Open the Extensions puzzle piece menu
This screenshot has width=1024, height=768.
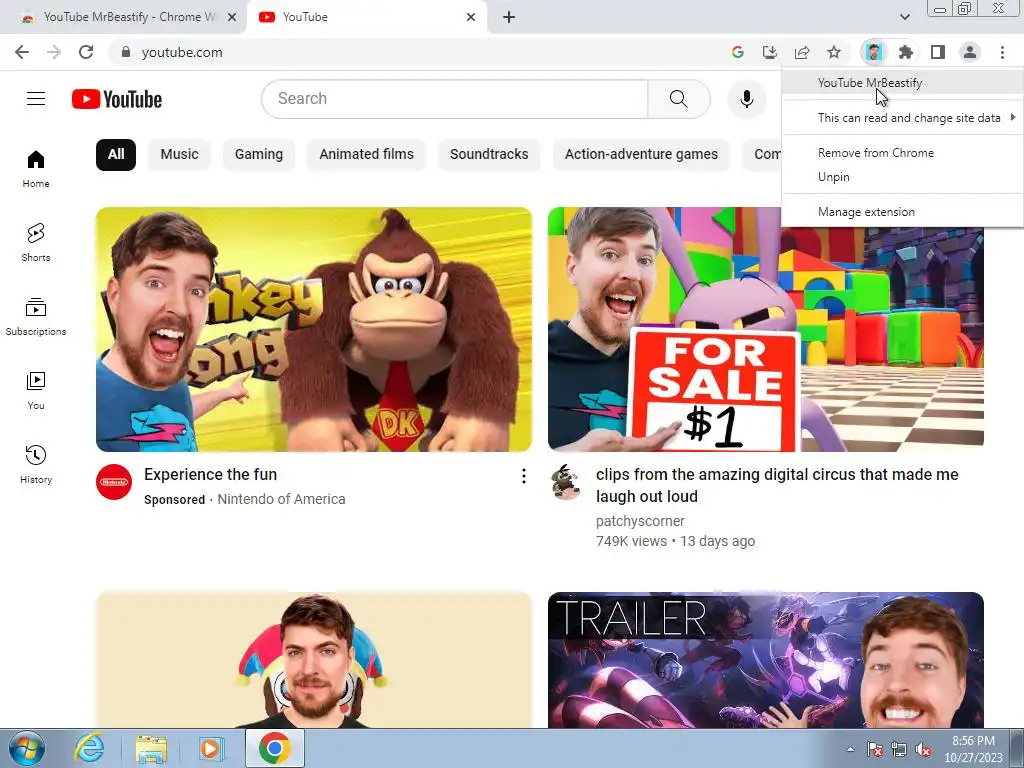pos(905,52)
